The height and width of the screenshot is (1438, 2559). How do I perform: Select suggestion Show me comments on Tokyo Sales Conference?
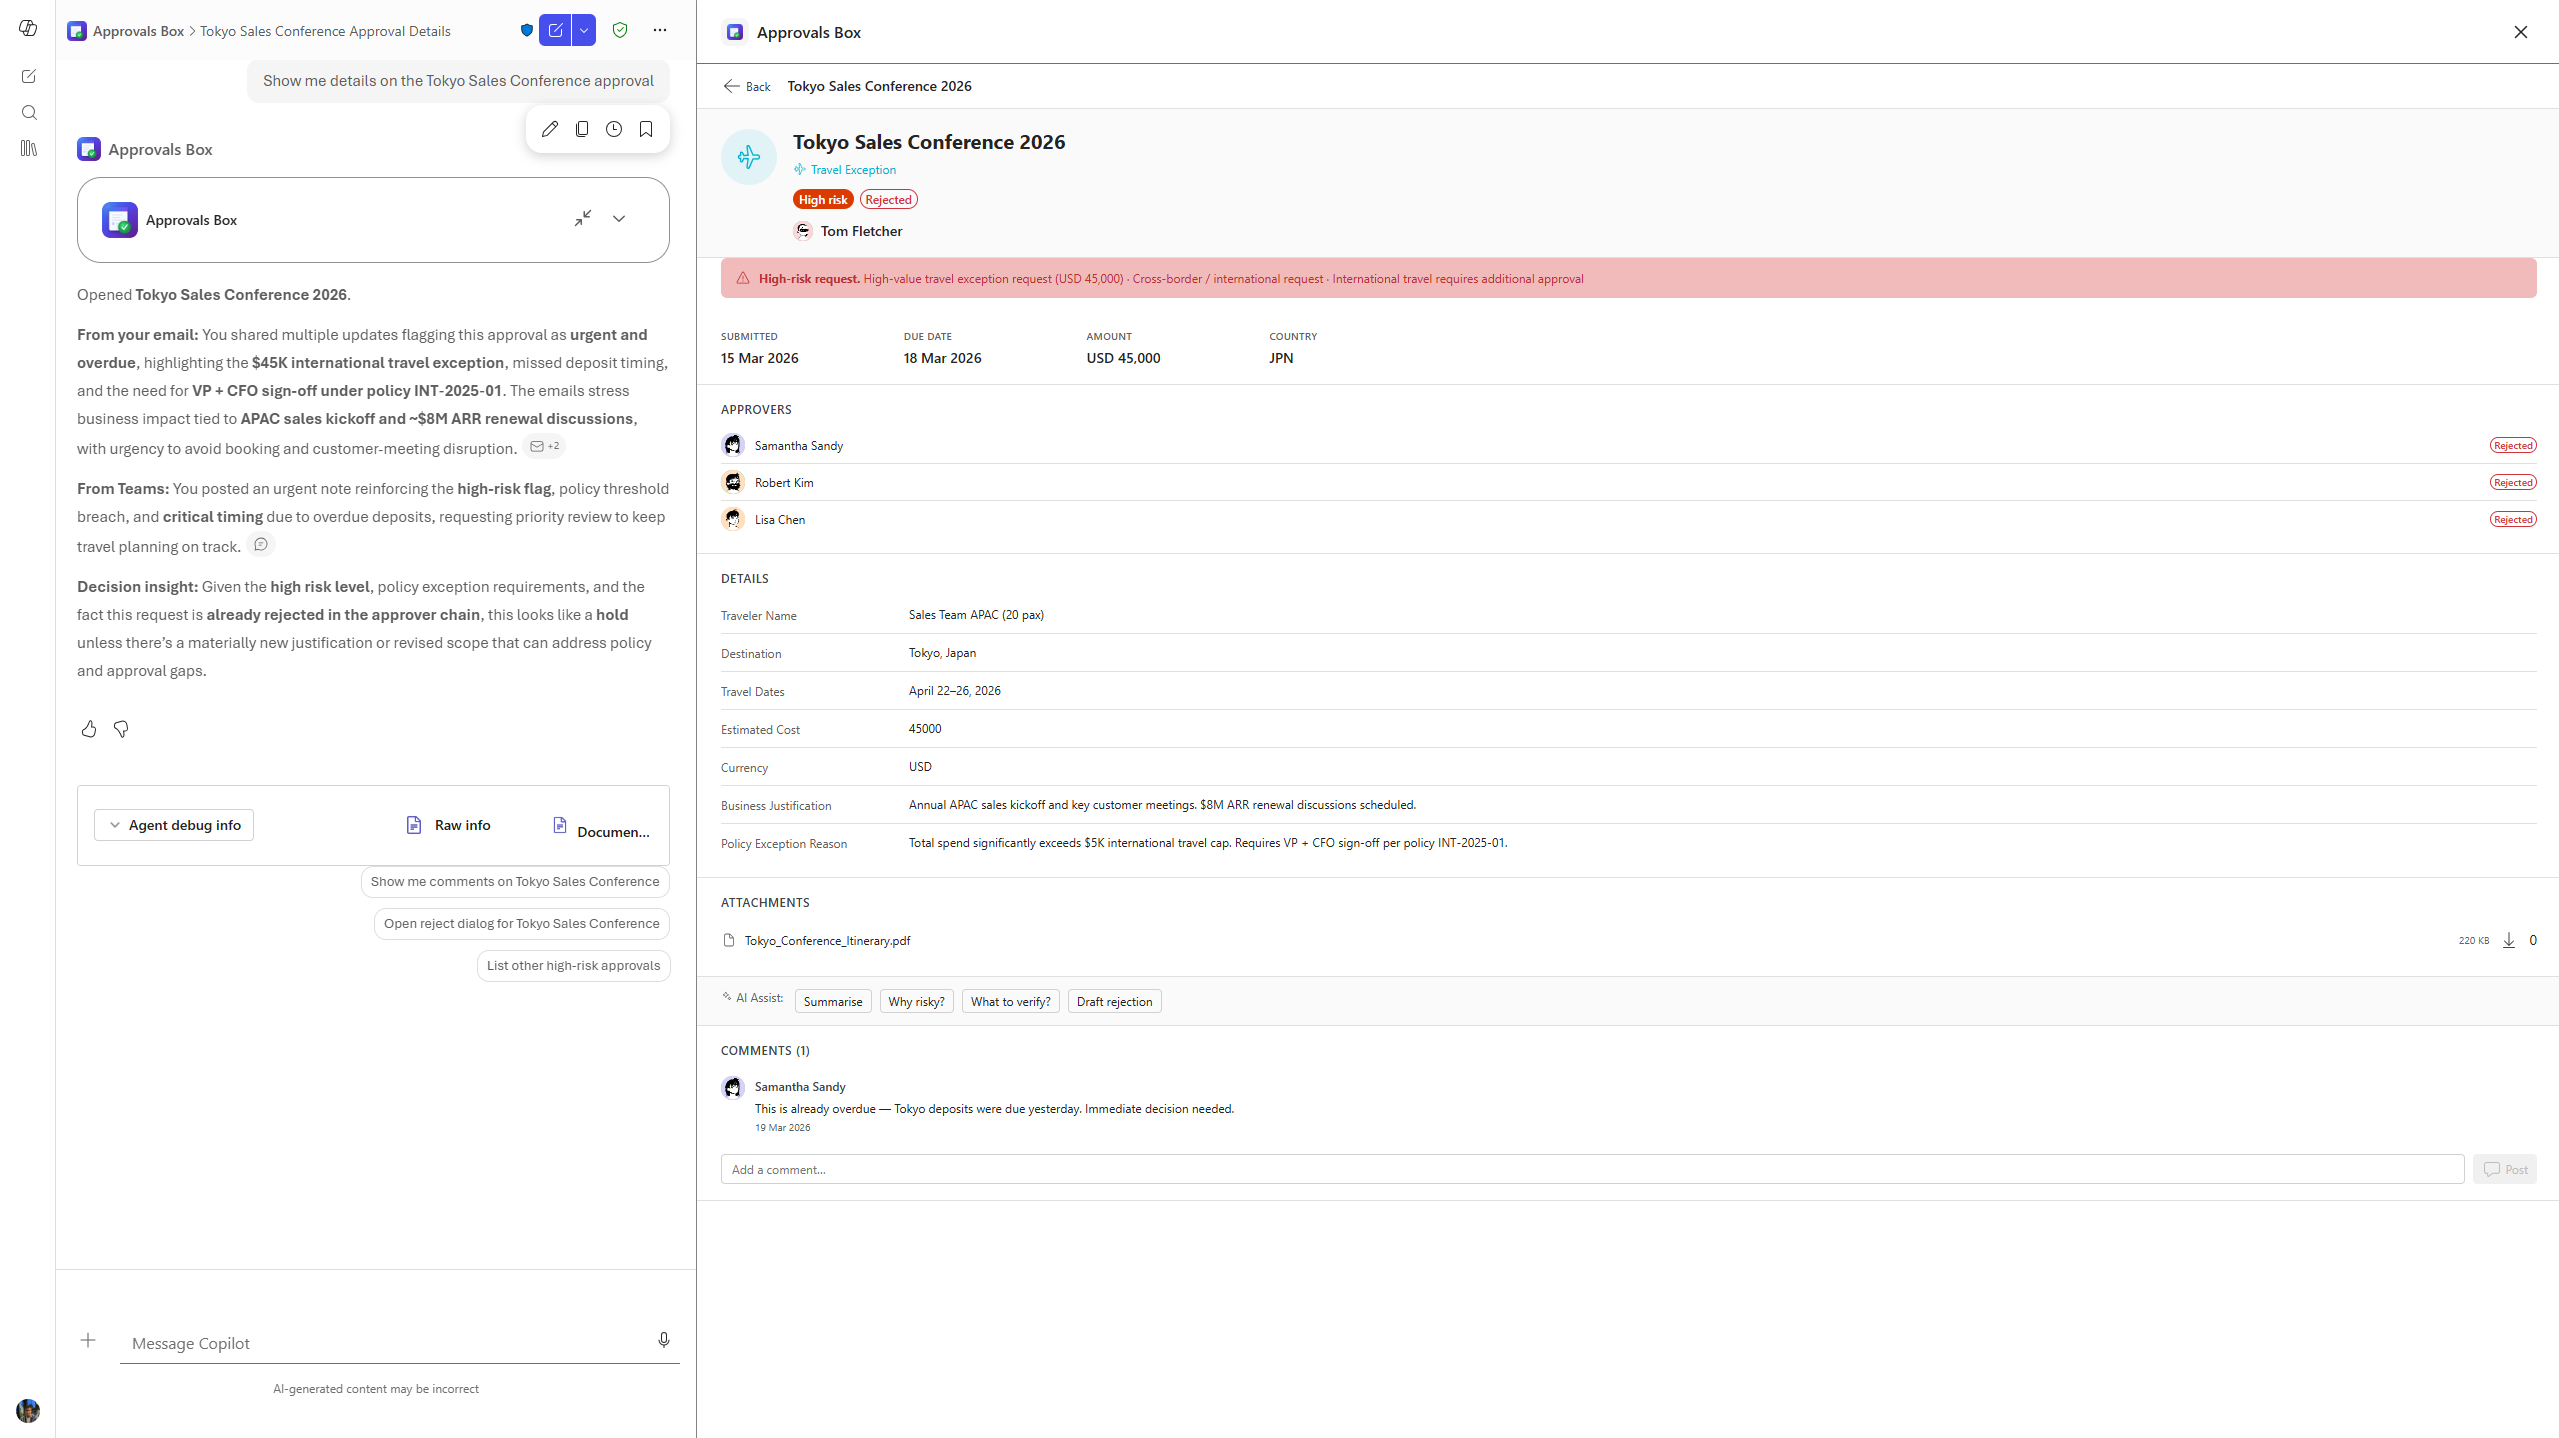pyautogui.click(x=515, y=881)
